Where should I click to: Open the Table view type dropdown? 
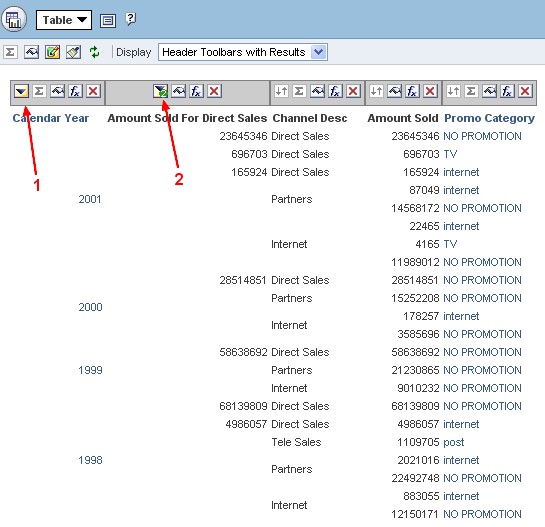click(64, 20)
